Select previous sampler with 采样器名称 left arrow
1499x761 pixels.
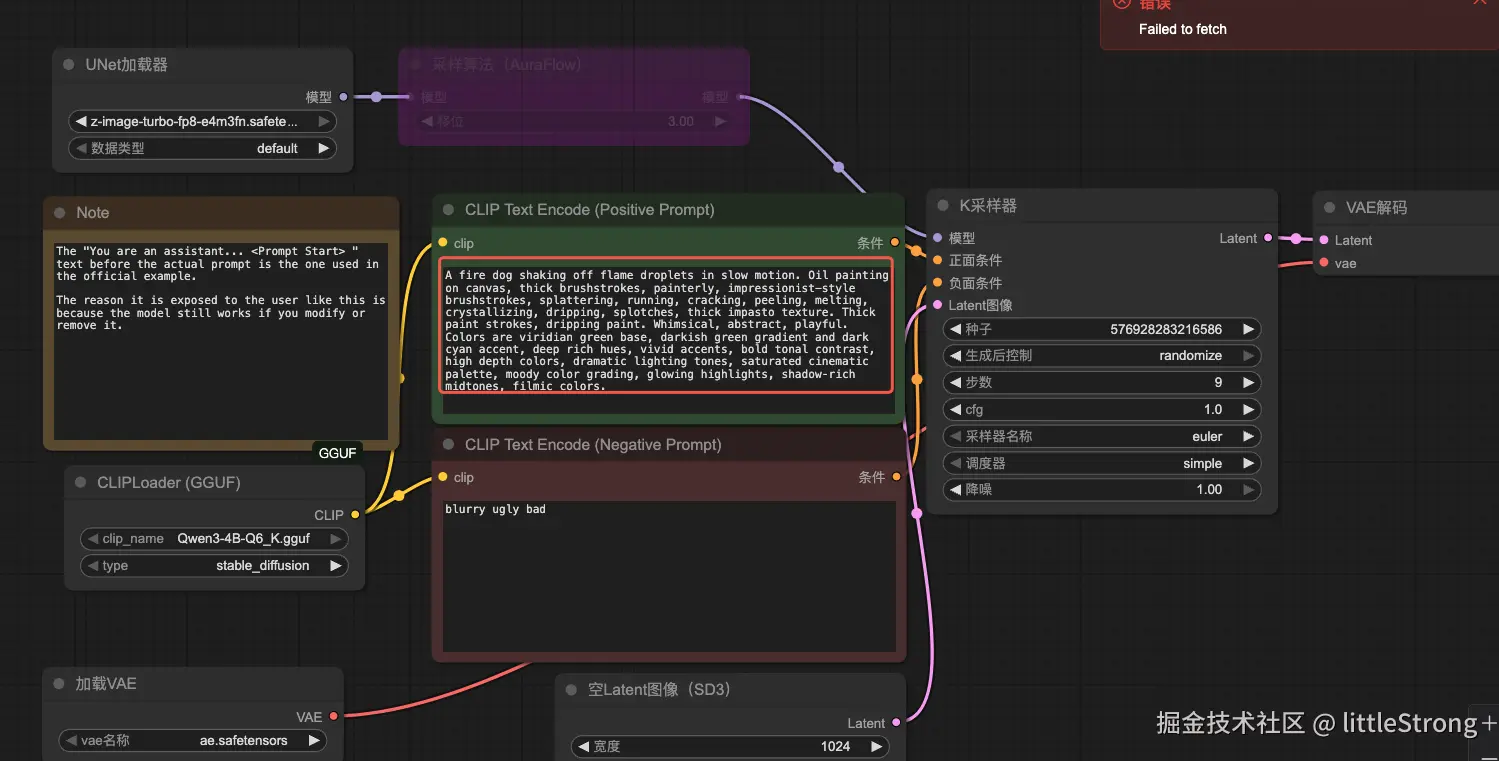point(955,436)
